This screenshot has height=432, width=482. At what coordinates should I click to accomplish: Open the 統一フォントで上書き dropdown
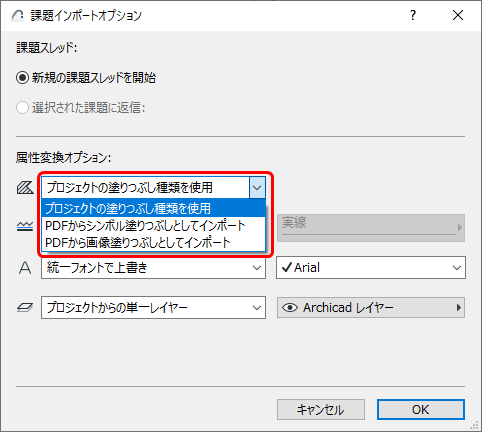click(153, 268)
